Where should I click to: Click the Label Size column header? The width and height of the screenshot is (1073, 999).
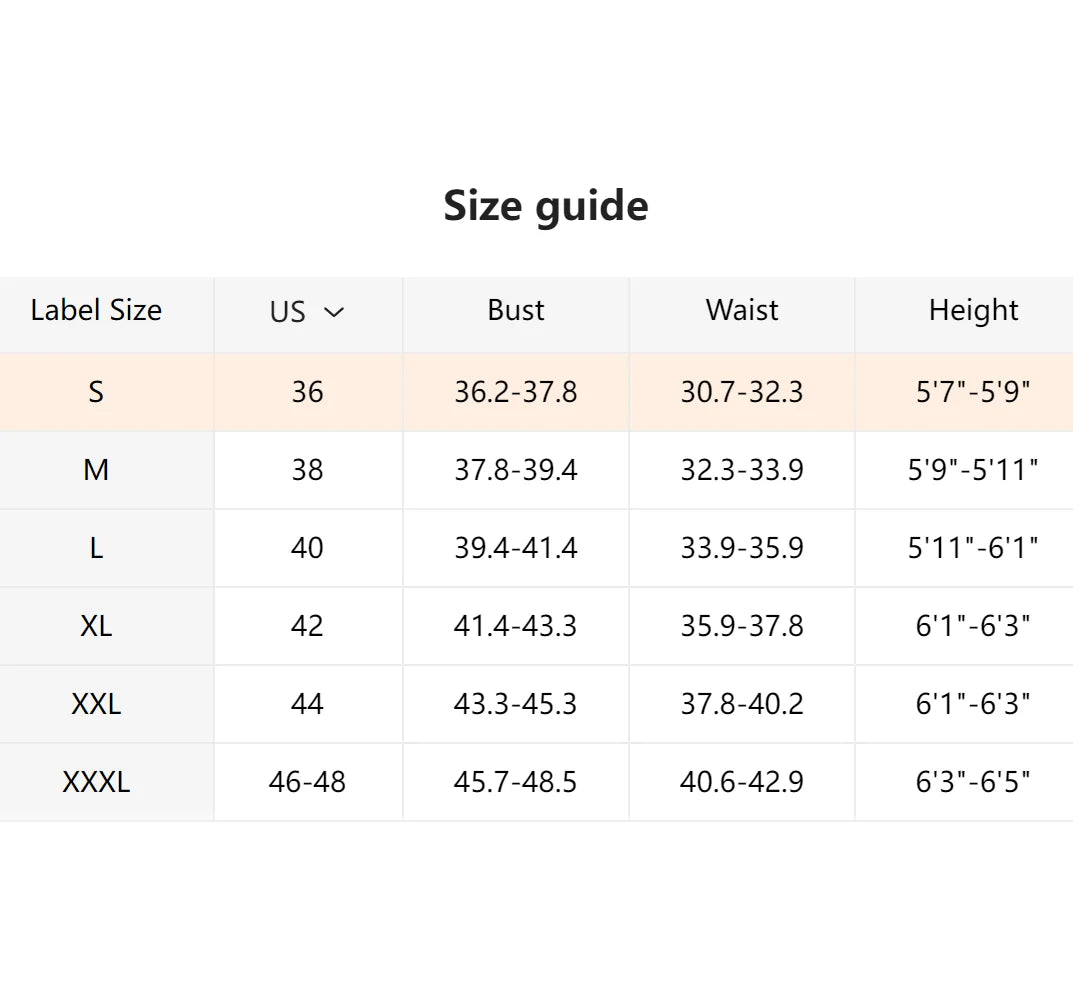tap(96, 310)
